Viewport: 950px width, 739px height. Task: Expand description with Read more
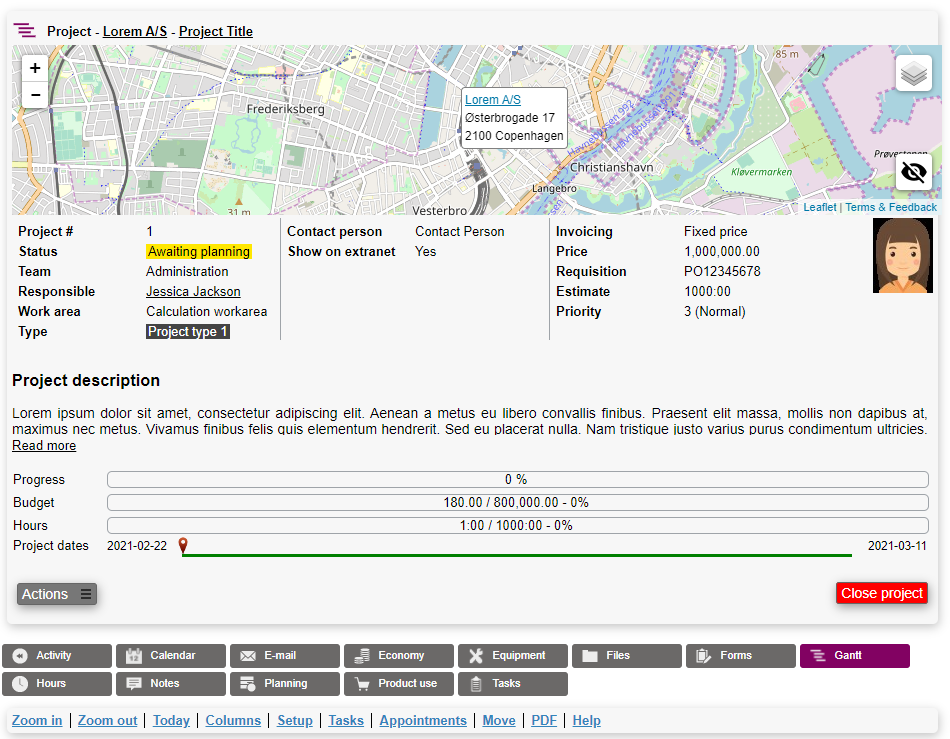click(44, 446)
